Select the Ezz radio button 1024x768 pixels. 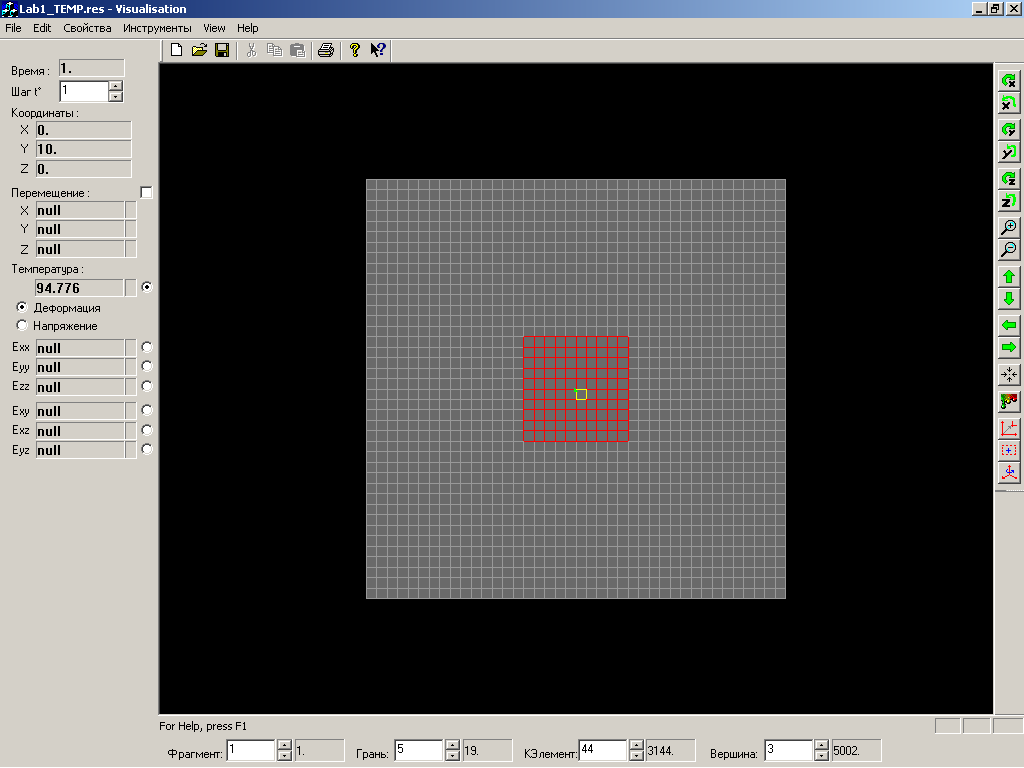(147, 386)
